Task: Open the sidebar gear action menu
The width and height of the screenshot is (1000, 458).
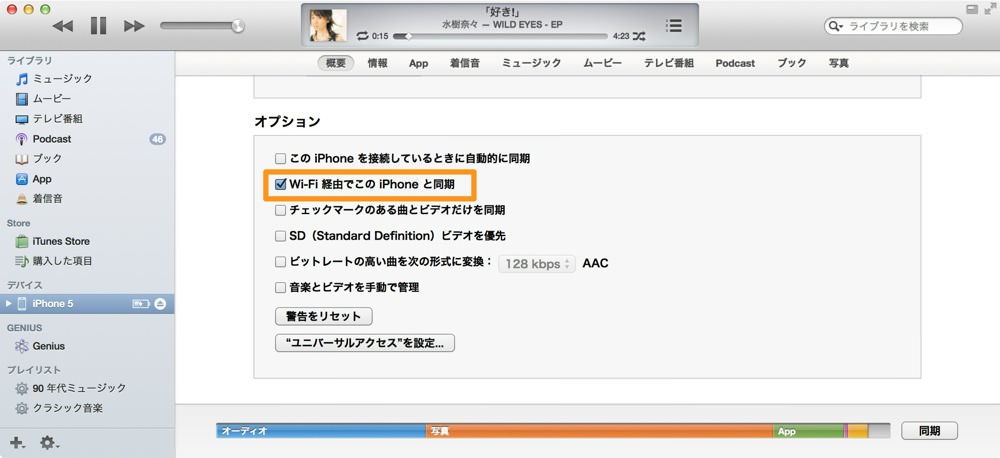Action: tap(50, 442)
